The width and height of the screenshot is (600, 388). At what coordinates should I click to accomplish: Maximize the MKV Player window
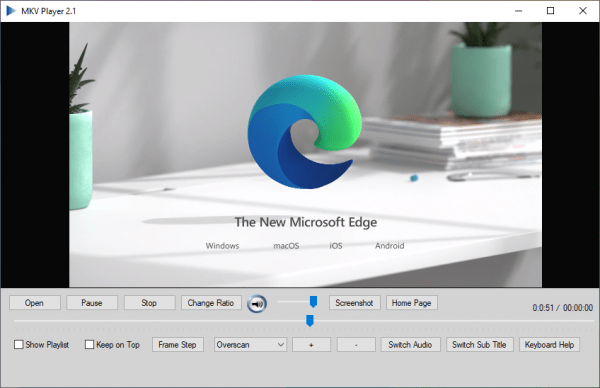click(550, 11)
